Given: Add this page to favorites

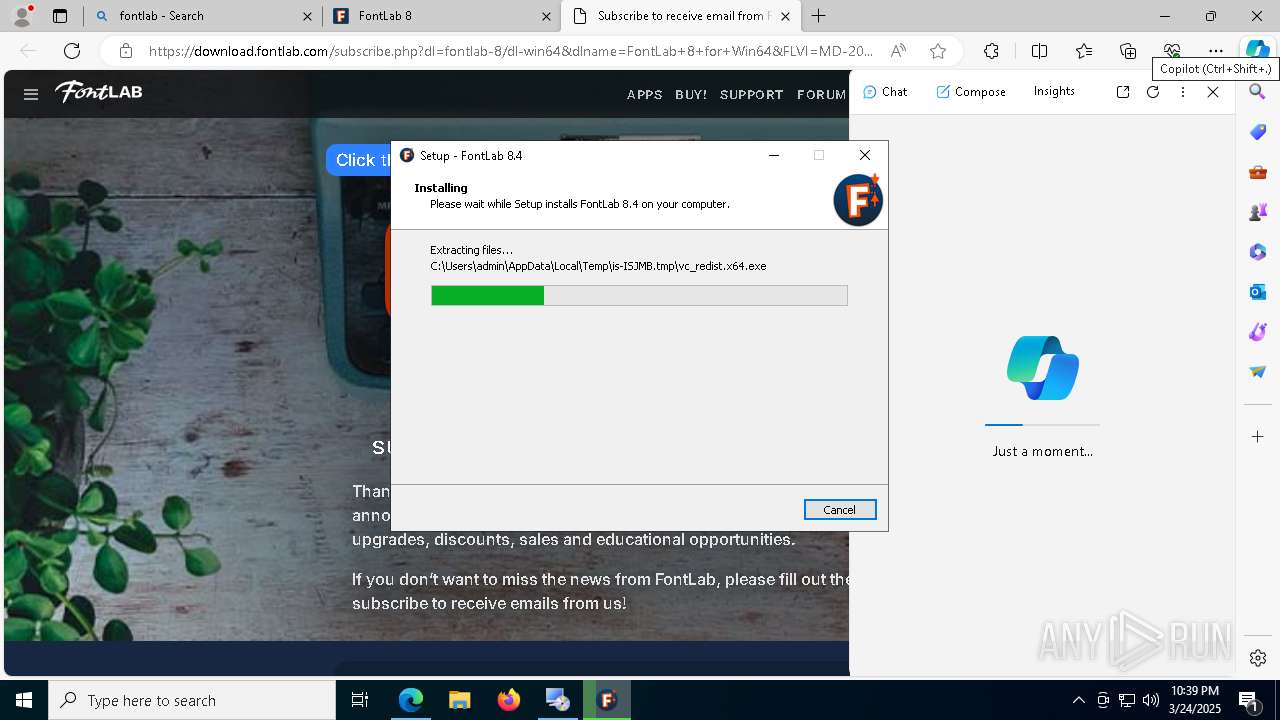Looking at the screenshot, I should coord(938,51).
